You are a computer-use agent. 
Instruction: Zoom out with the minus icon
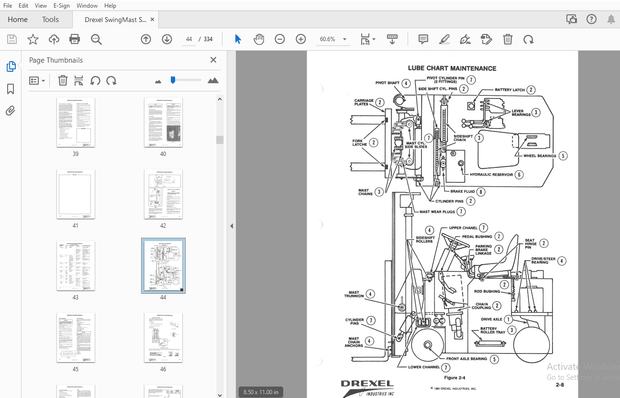coord(280,39)
